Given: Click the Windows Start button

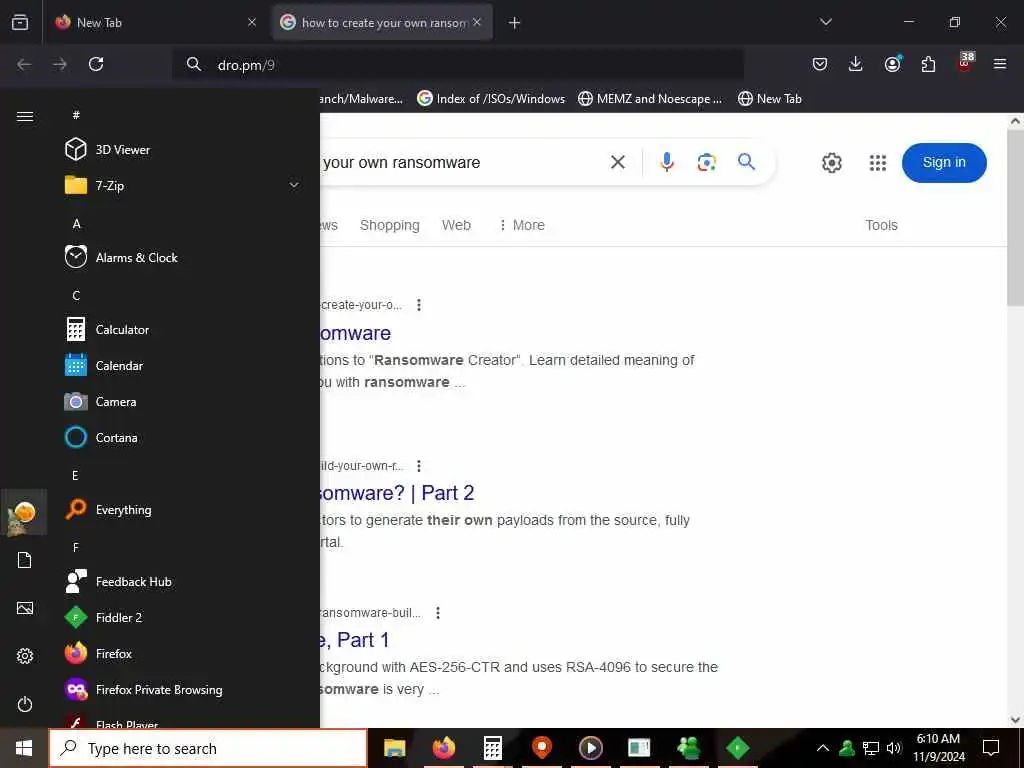Looking at the screenshot, I should (24, 748).
